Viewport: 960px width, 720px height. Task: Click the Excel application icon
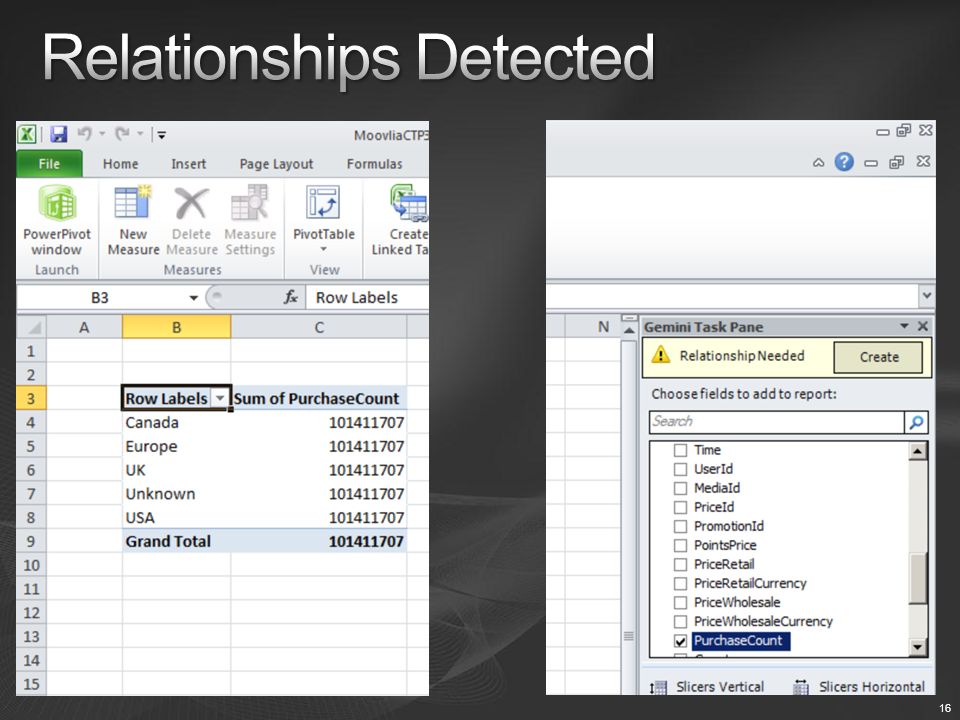[x=26, y=134]
